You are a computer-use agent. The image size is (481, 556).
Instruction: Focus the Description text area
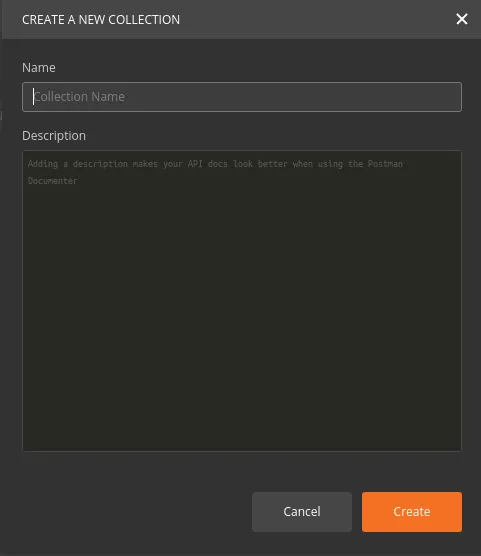click(x=242, y=301)
